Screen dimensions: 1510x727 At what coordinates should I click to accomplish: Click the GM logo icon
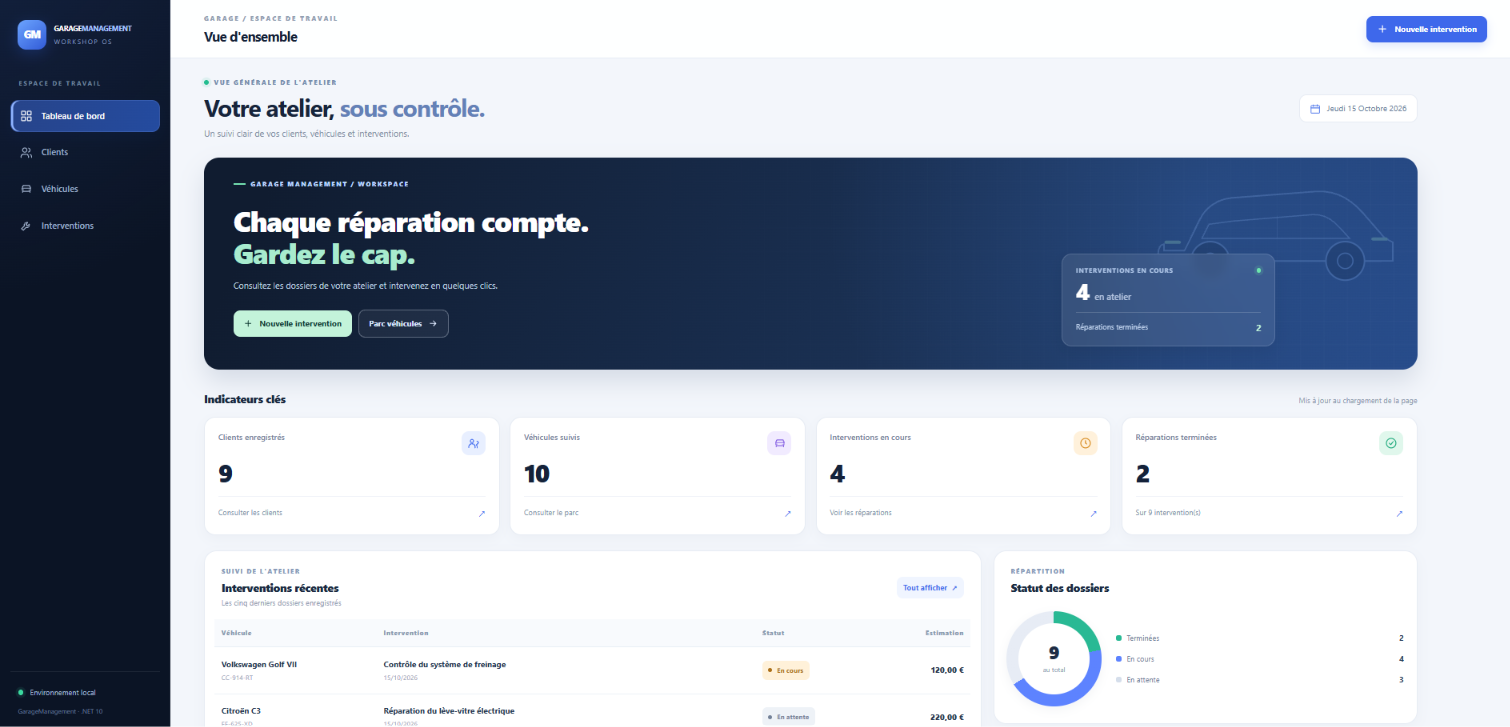32,34
